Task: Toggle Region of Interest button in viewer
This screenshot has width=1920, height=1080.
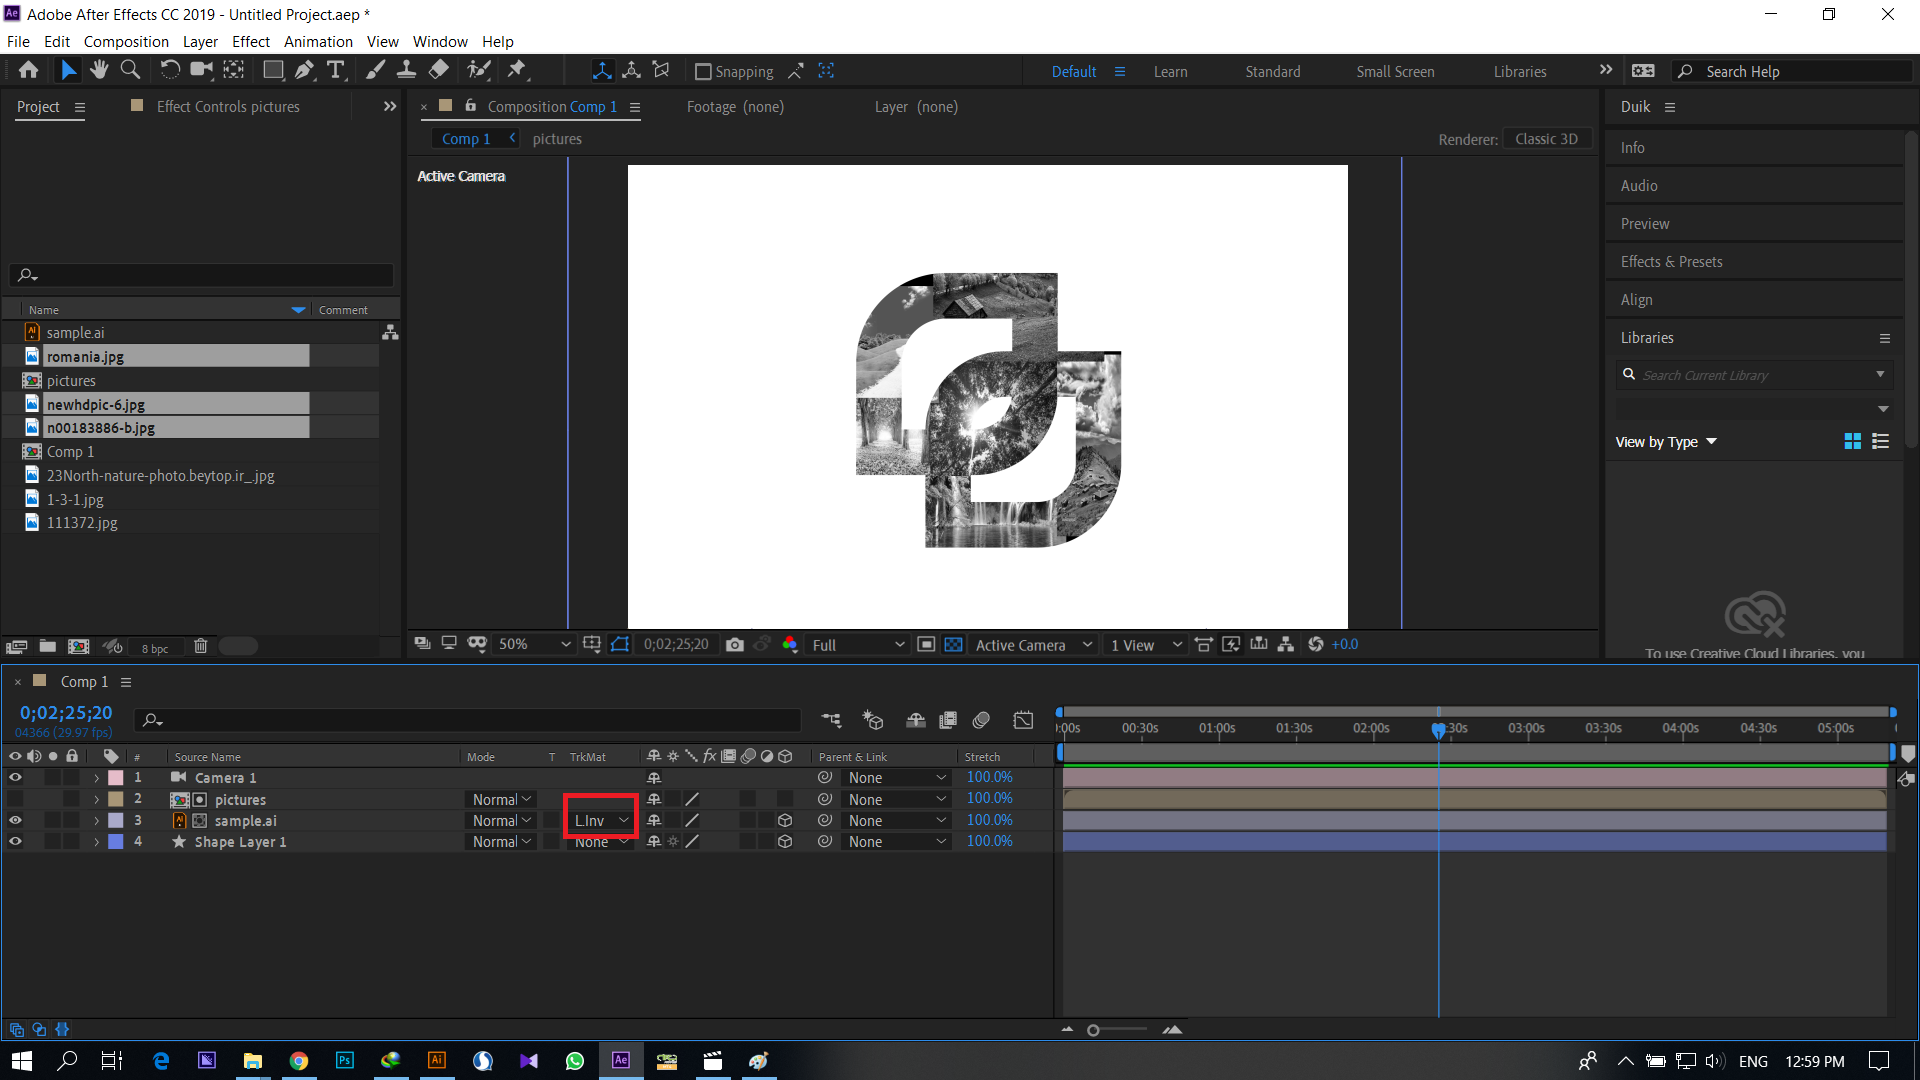Action: (926, 645)
